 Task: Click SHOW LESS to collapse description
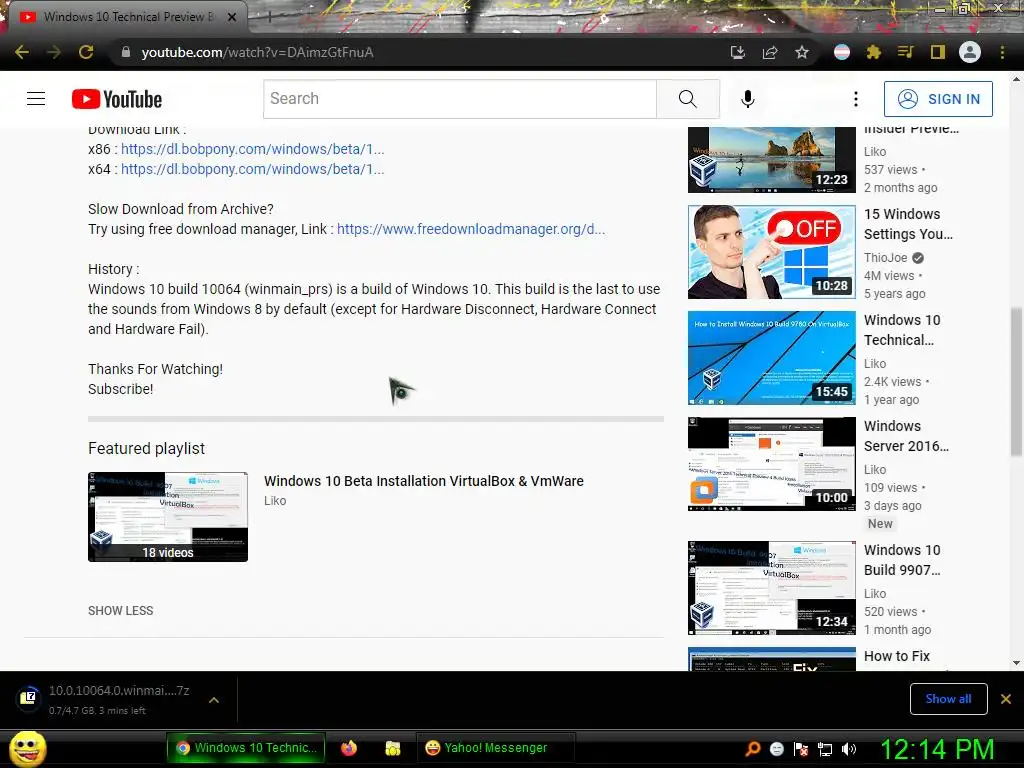[x=121, y=611]
